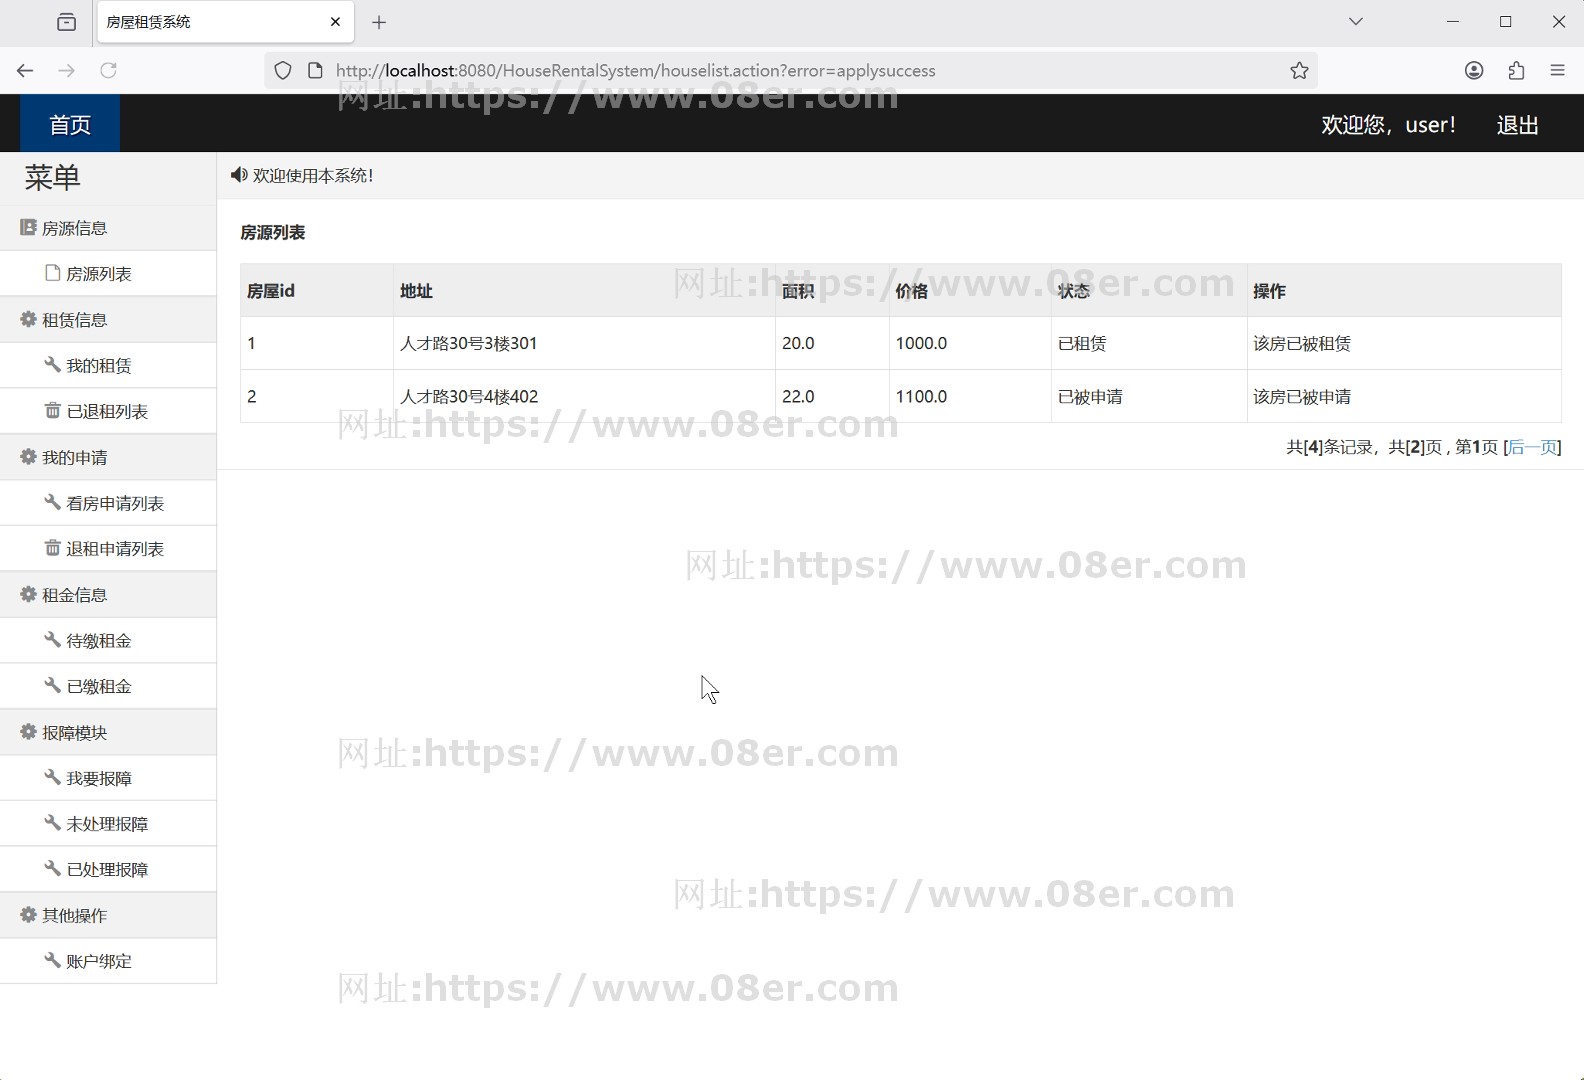The height and width of the screenshot is (1080, 1584).
Task: Click the gear icon next to 租金信息
Action: tap(28, 594)
